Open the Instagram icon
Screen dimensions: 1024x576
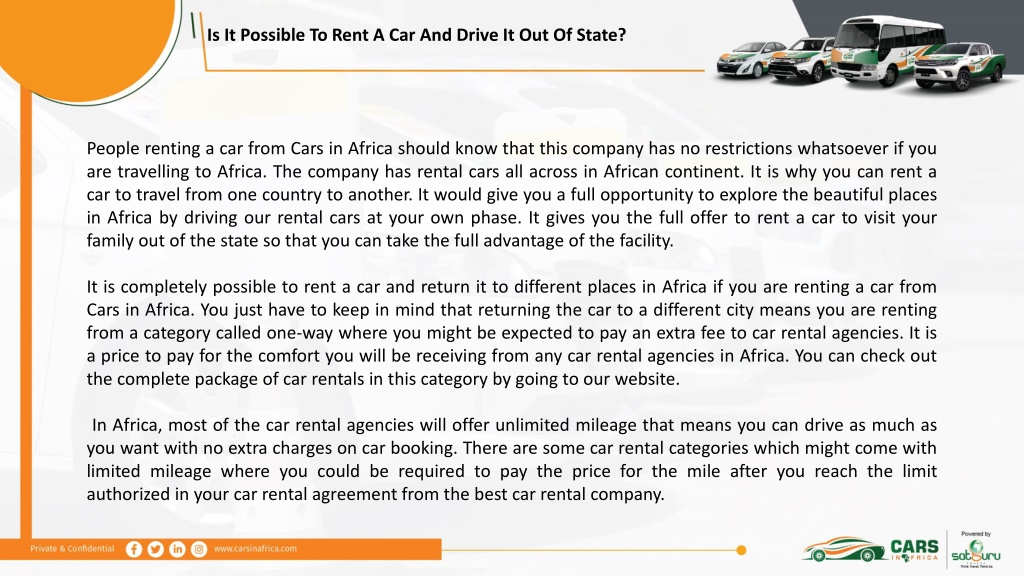[x=199, y=549]
